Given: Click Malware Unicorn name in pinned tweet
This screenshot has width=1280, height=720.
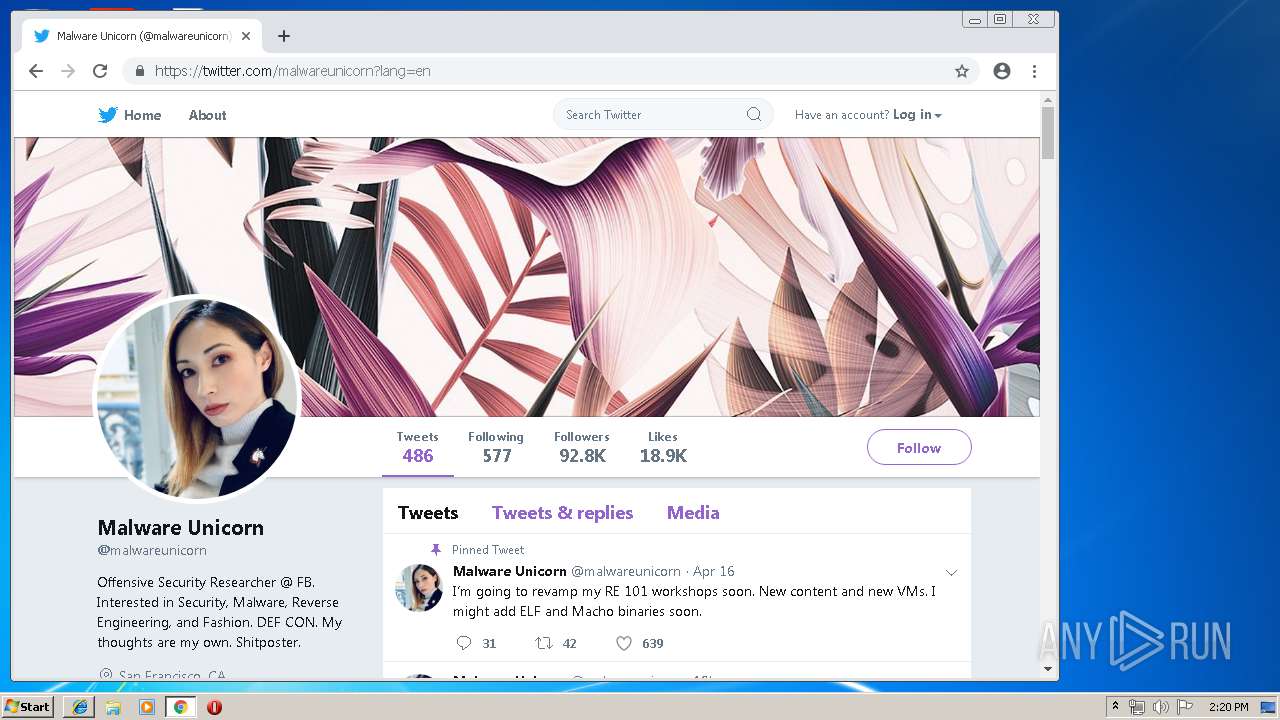Looking at the screenshot, I should point(510,571).
